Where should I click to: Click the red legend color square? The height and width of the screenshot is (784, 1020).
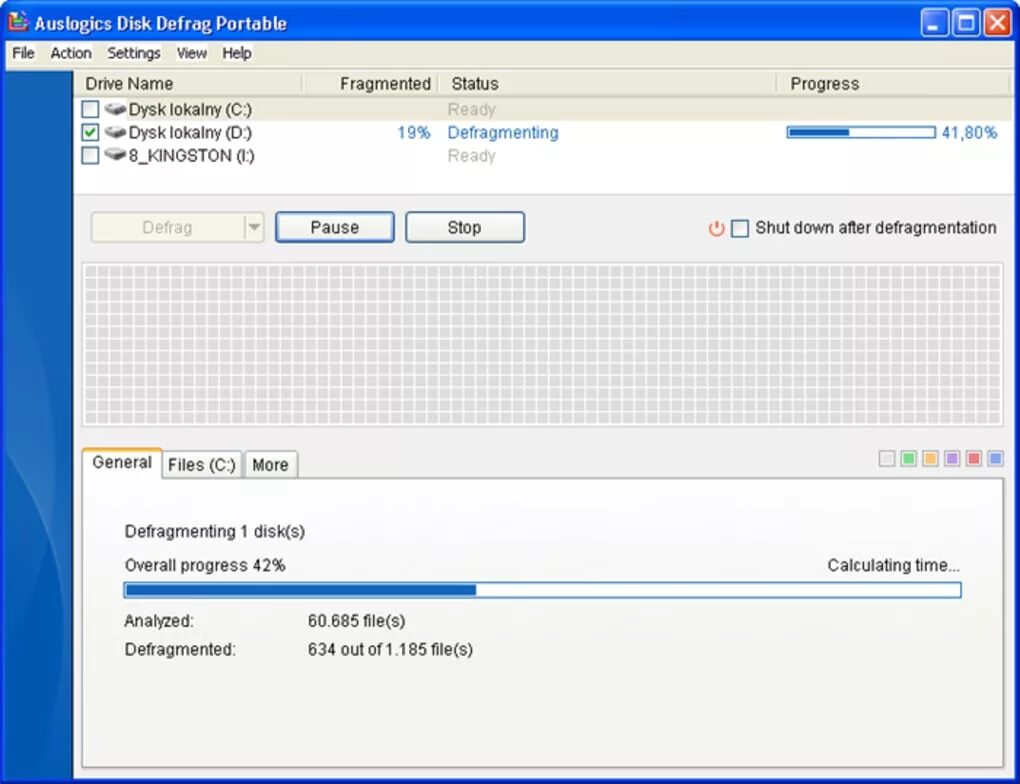[x=974, y=458]
